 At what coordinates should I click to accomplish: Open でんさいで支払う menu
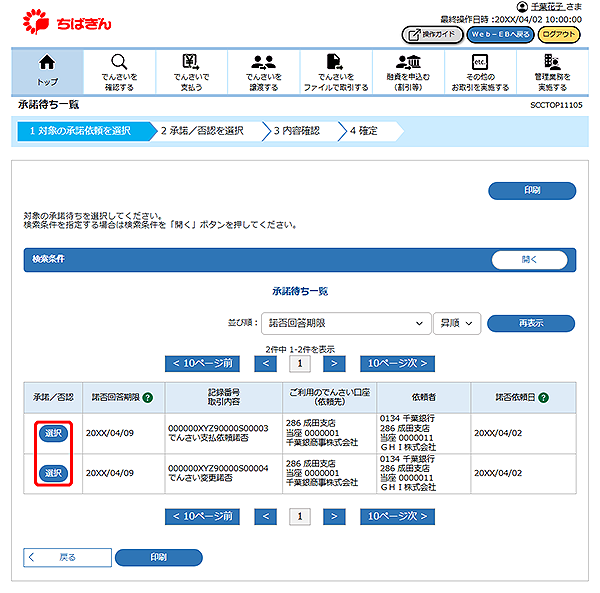[x=190, y=70]
